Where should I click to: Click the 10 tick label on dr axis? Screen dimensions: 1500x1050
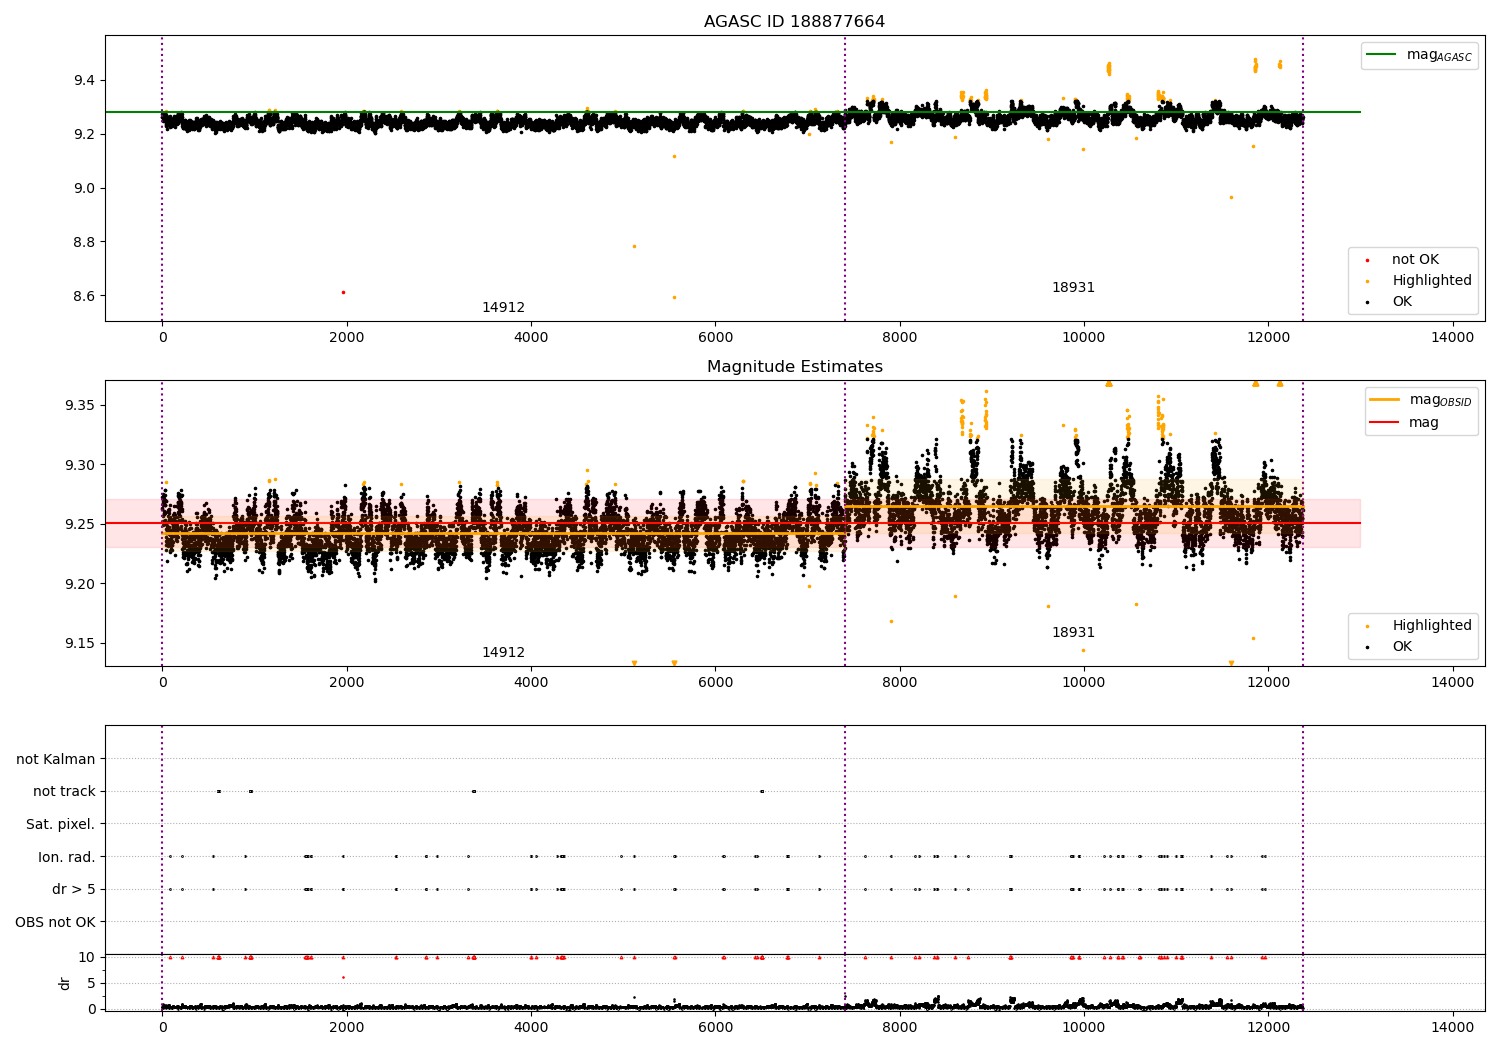(87, 957)
